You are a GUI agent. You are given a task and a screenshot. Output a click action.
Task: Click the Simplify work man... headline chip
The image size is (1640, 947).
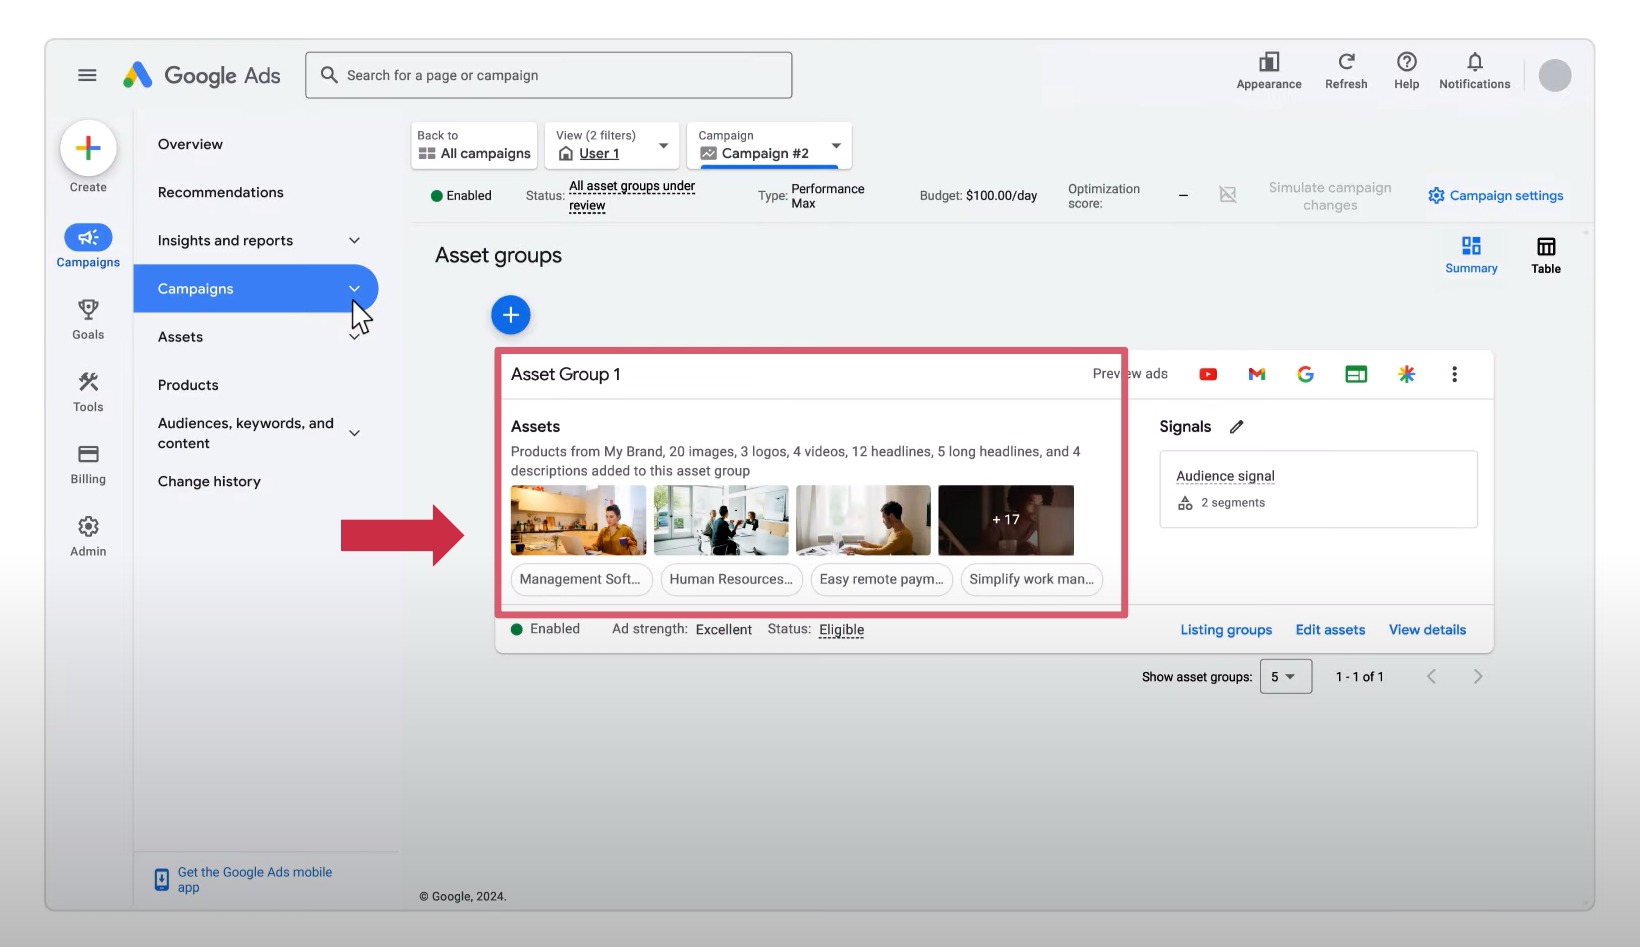(x=1031, y=579)
